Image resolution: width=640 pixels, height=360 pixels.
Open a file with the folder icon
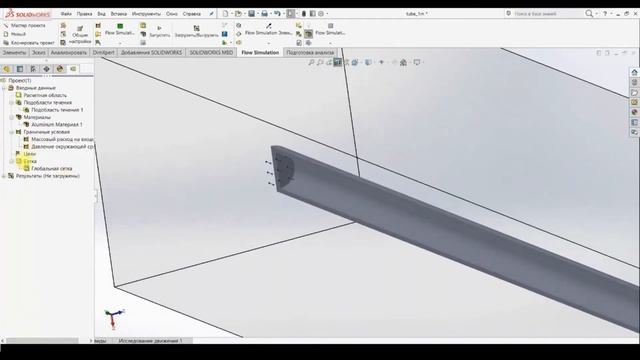click(238, 14)
